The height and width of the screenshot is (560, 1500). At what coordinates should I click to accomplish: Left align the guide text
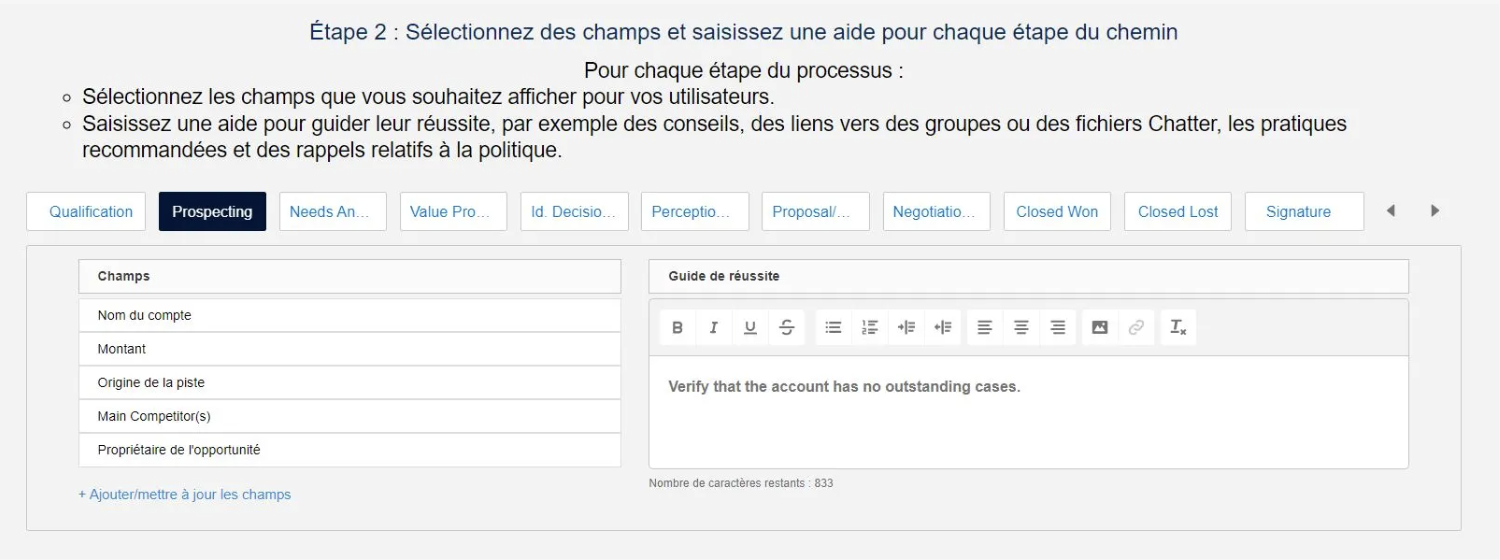985,327
